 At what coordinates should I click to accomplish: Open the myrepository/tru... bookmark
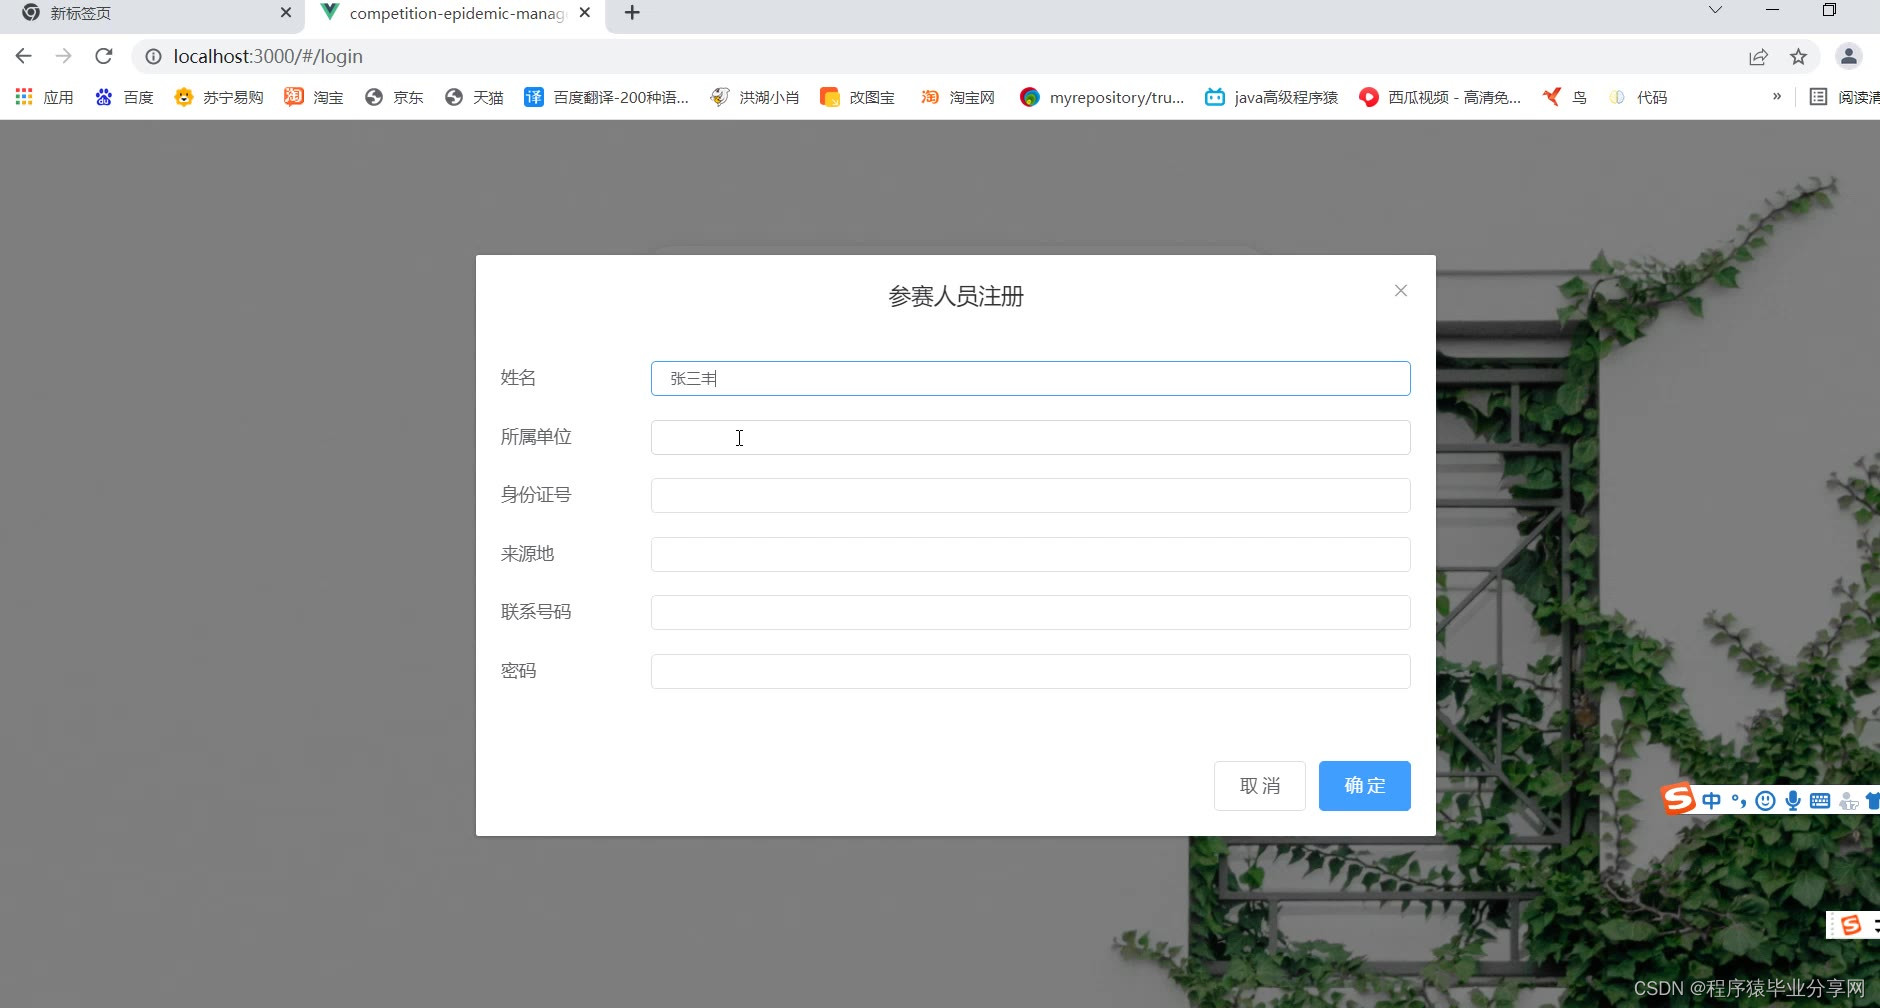click(x=1102, y=97)
